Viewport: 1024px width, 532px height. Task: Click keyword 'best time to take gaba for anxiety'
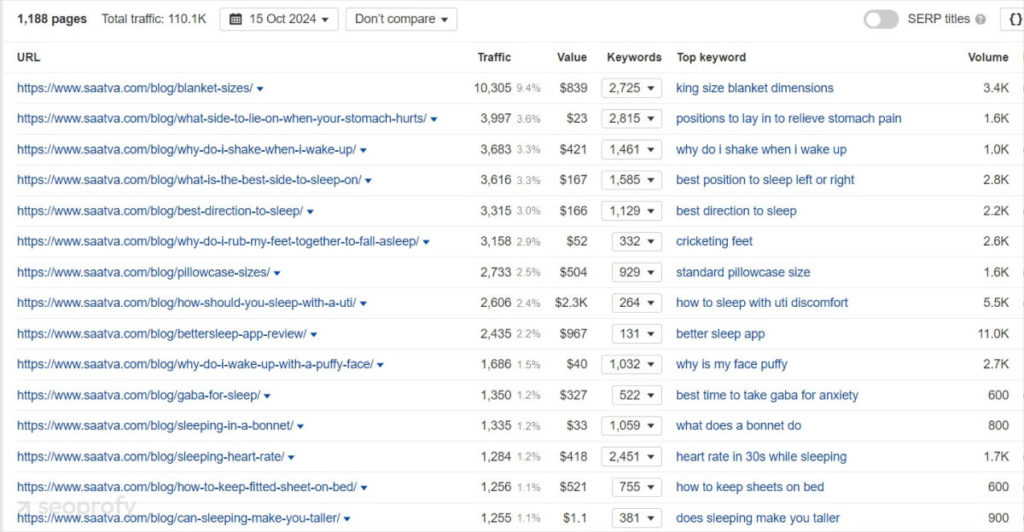click(x=767, y=395)
